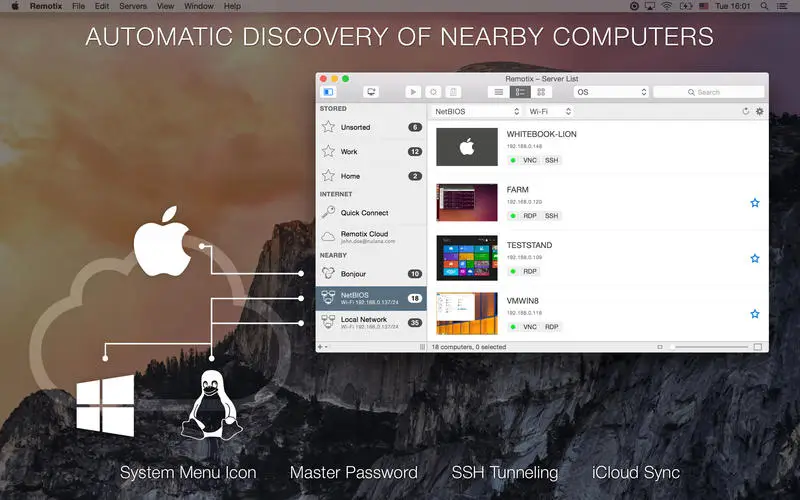Open the View menu

(x=165, y=6)
